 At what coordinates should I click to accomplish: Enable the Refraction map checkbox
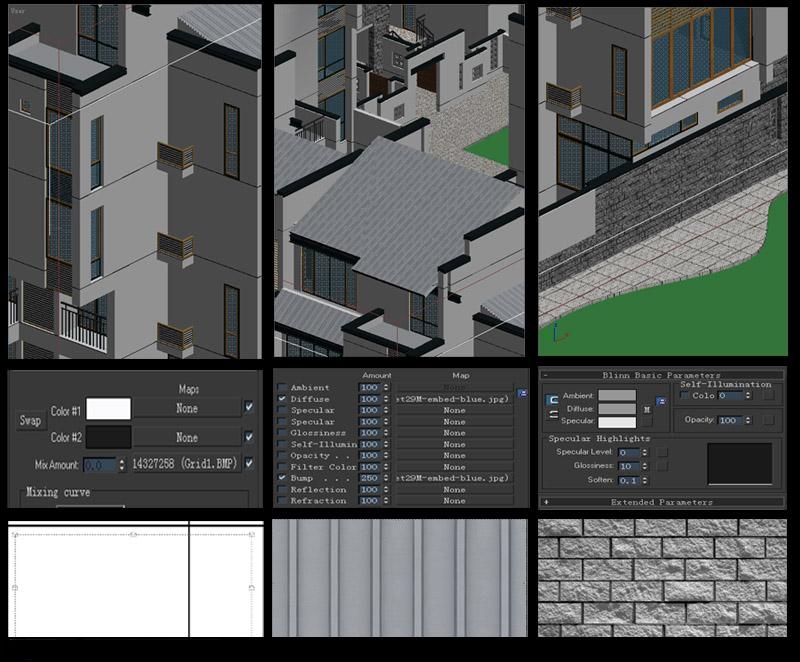pyautogui.click(x=282, y=501)
